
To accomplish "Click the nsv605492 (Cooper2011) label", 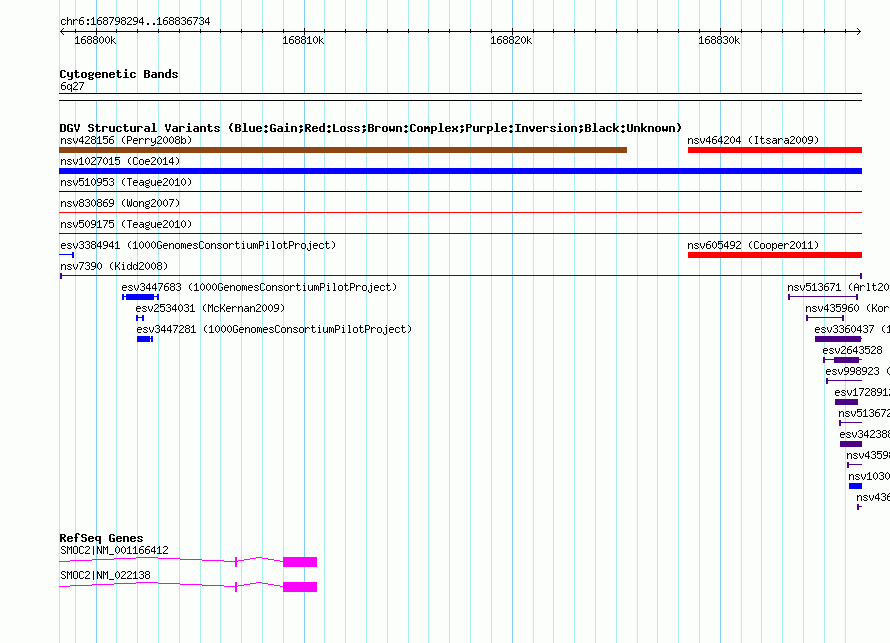I will coord(753,245).
